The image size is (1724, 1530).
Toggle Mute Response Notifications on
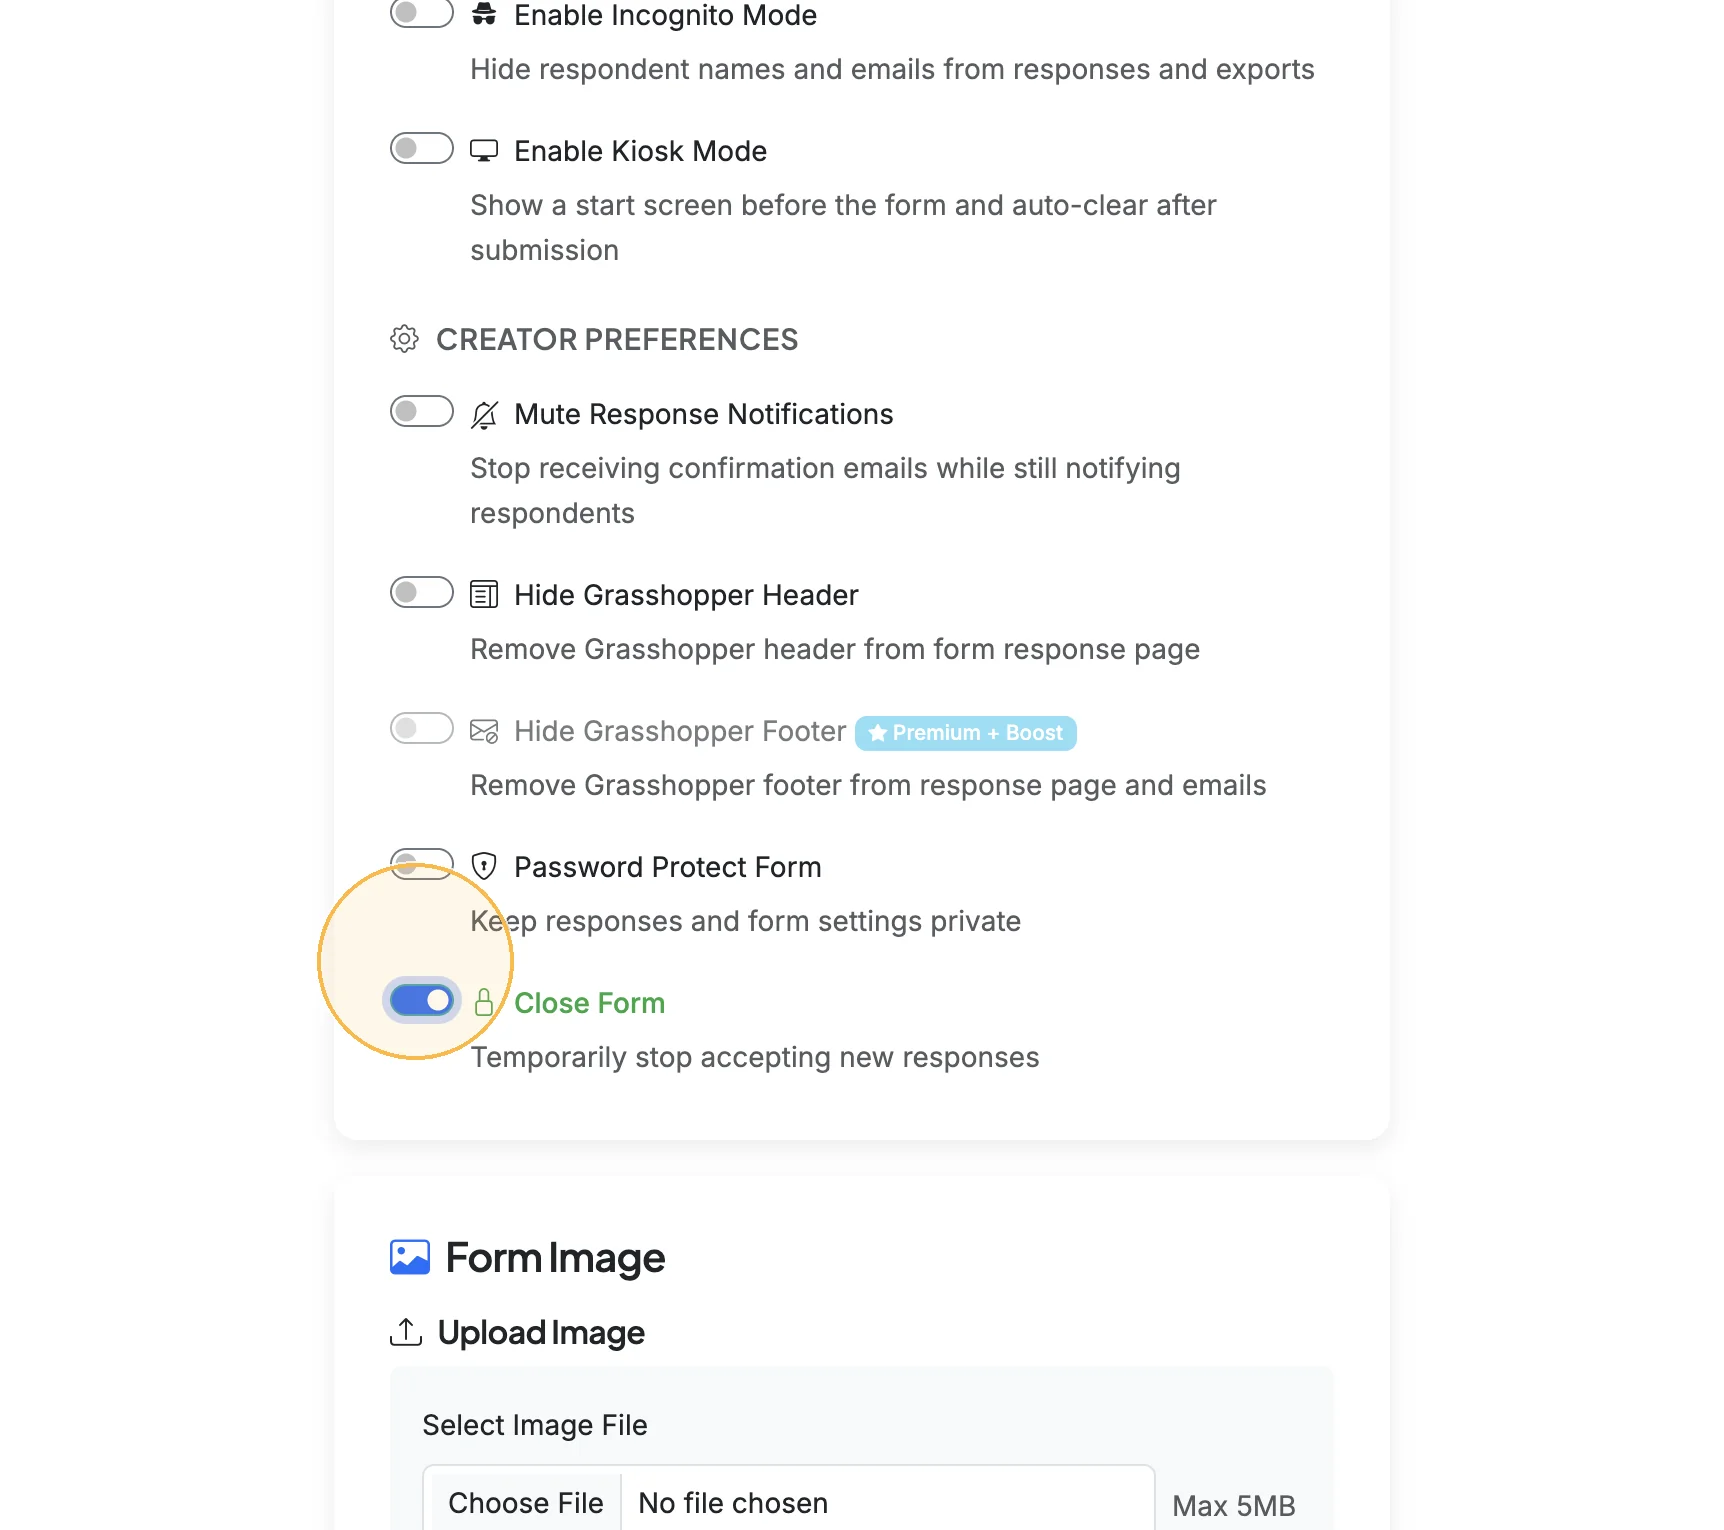click(x=422, y=411)
